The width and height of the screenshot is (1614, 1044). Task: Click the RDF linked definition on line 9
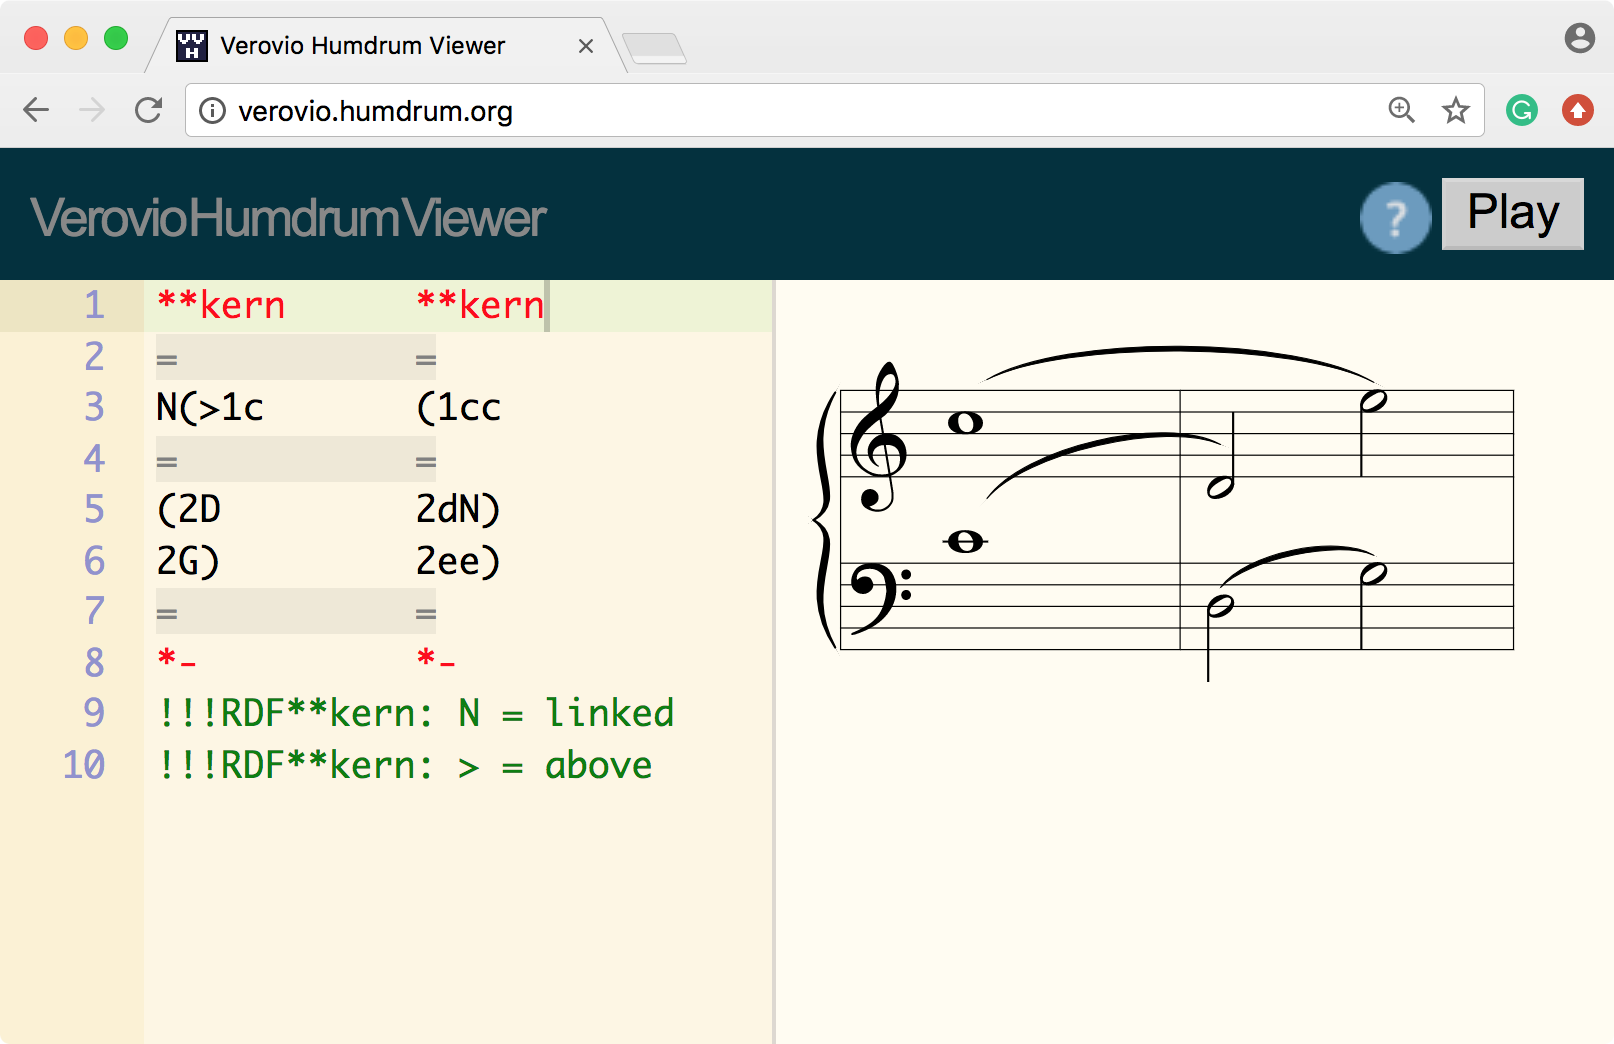pos(415,713)
